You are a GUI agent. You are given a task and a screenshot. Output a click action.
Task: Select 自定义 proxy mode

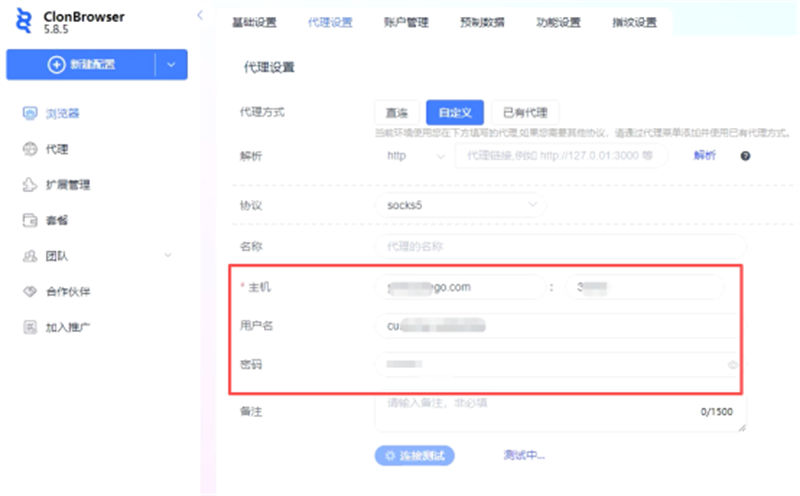click(455, 113)
